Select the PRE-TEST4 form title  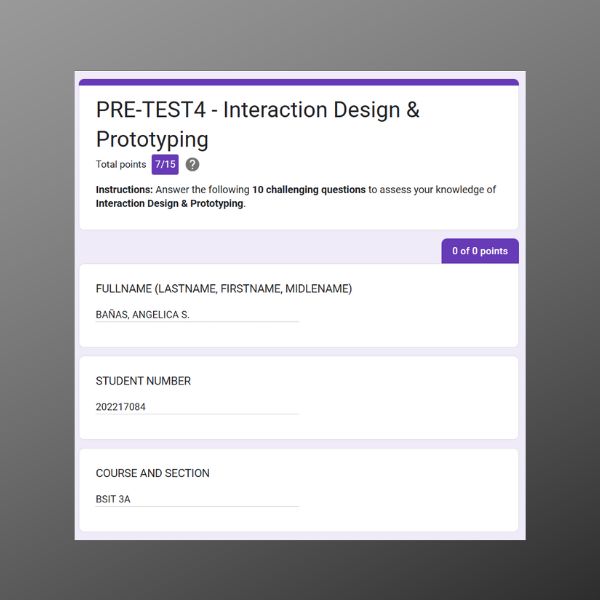(257, 124)
